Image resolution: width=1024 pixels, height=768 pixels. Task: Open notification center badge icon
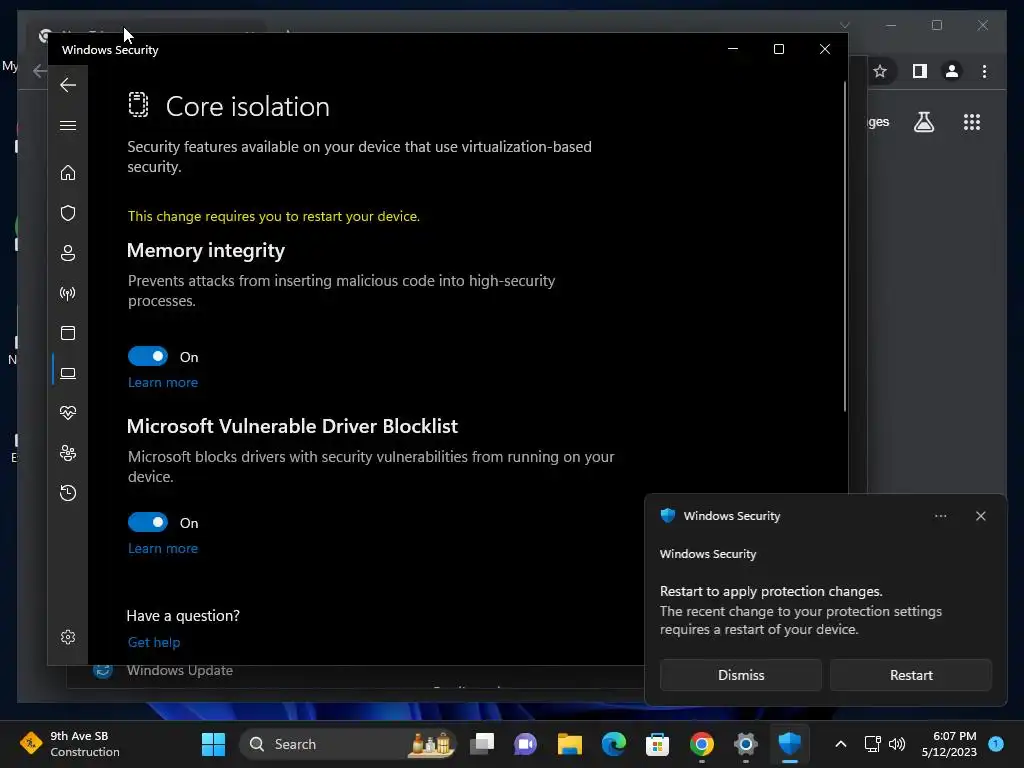pos(996,744)
